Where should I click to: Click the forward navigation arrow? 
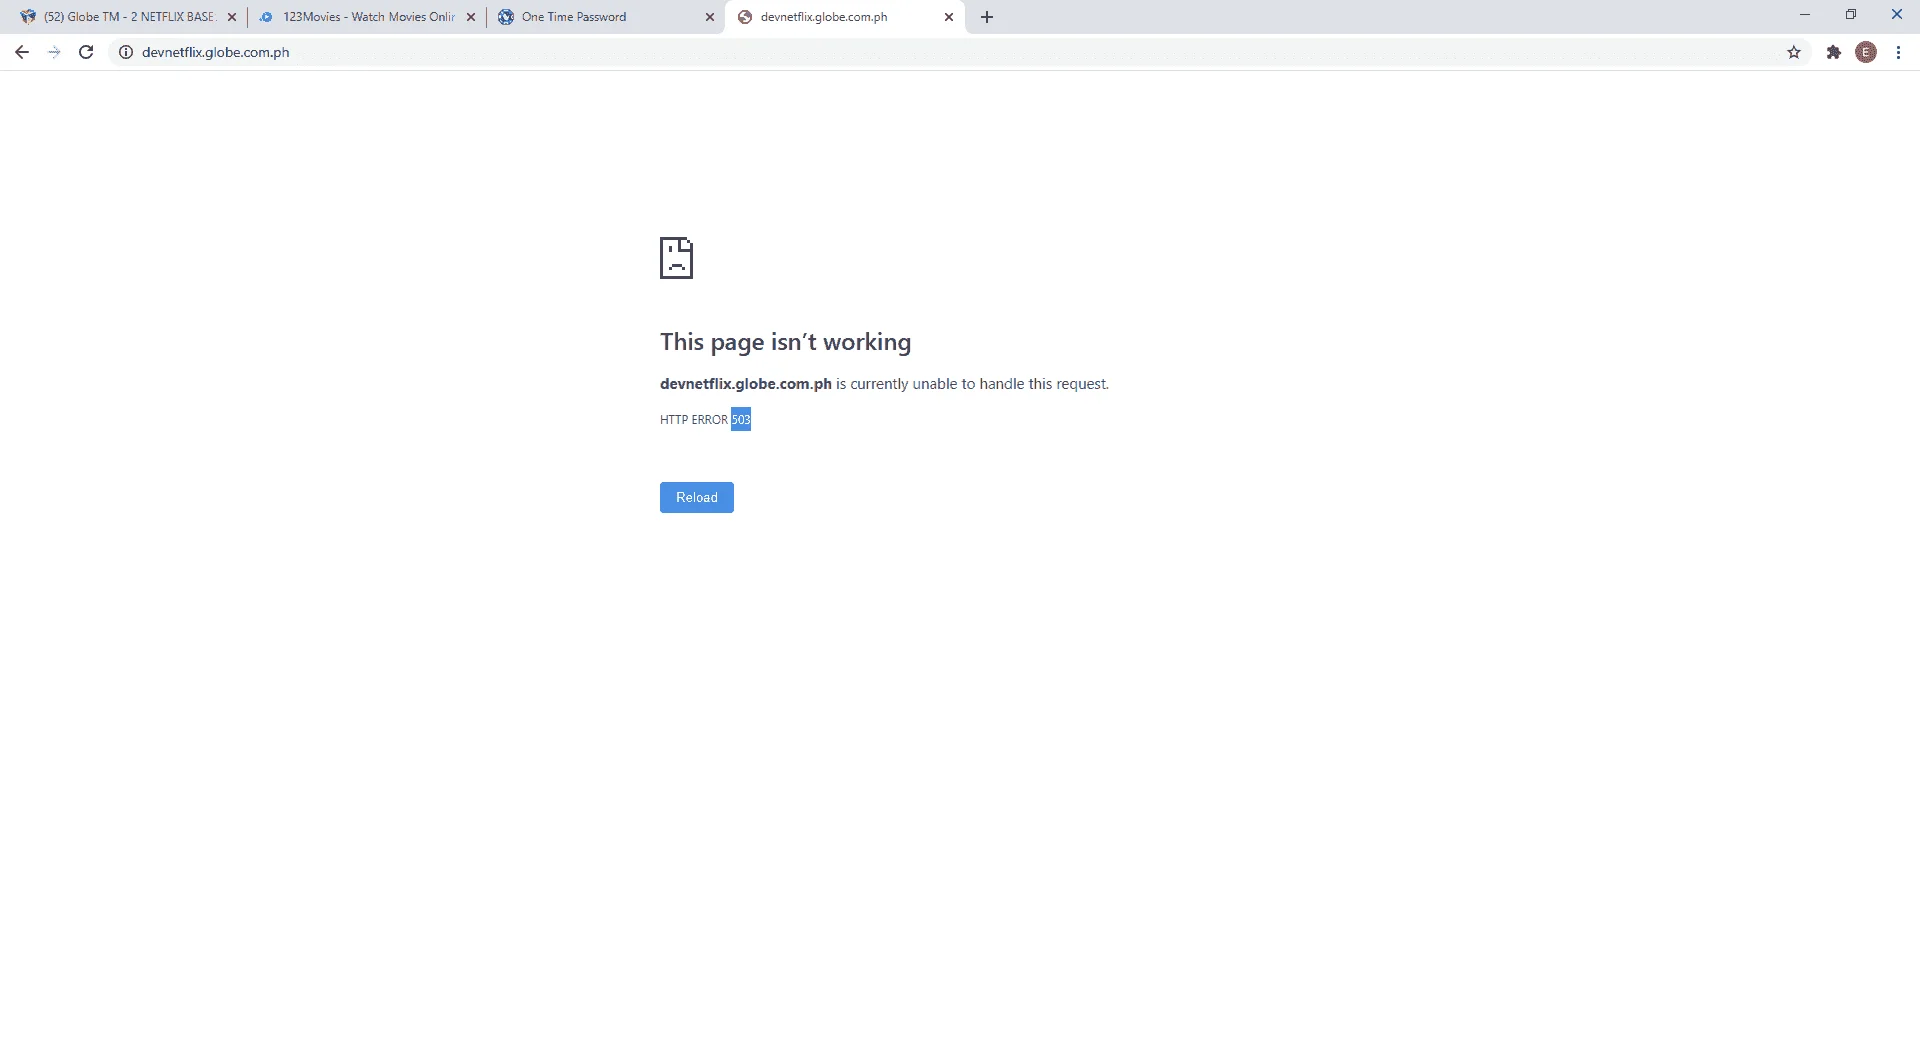(54, 52)
